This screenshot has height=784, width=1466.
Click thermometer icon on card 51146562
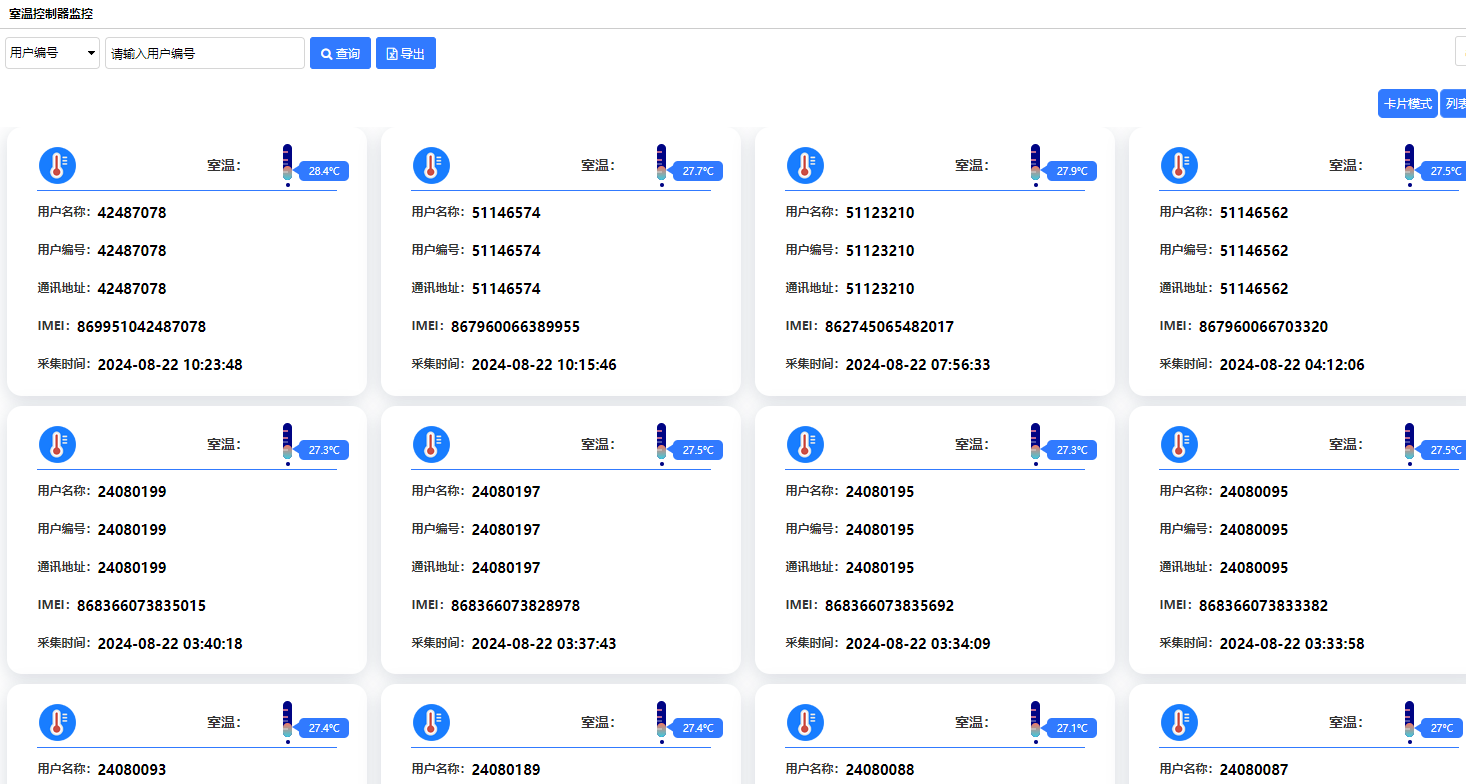[1179, 165]
